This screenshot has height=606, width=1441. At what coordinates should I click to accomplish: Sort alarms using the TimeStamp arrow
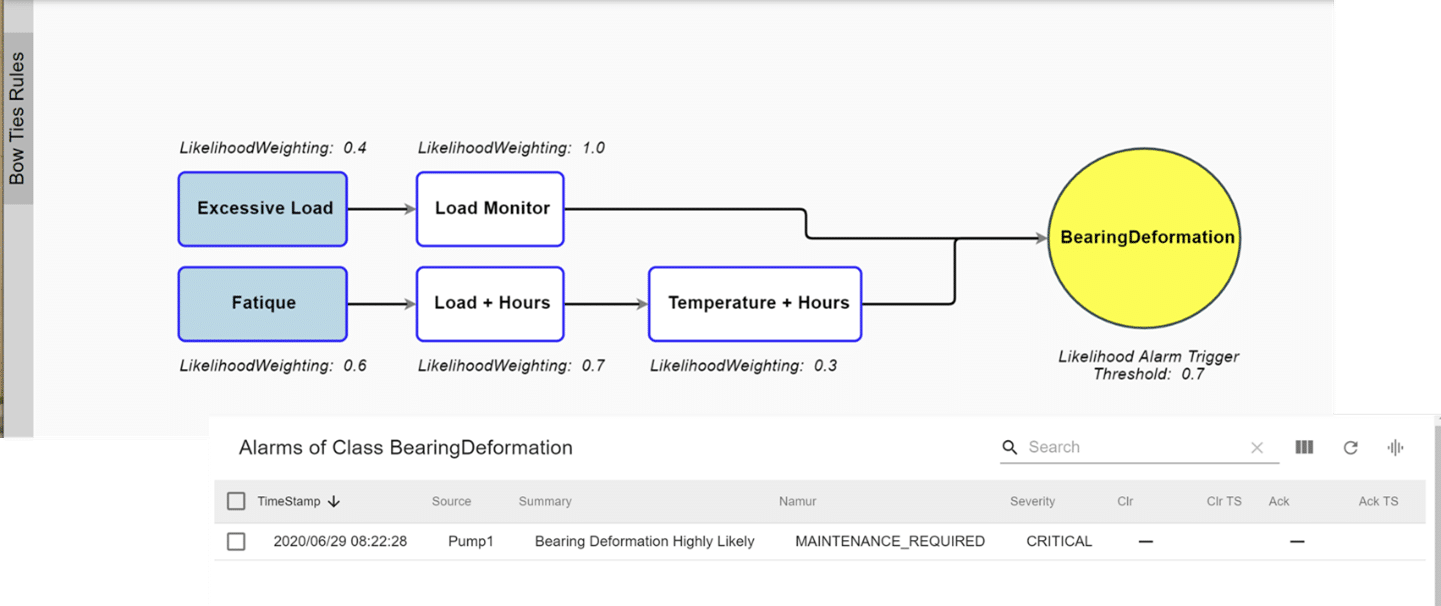pyautogui.click(x=334, y=501)
